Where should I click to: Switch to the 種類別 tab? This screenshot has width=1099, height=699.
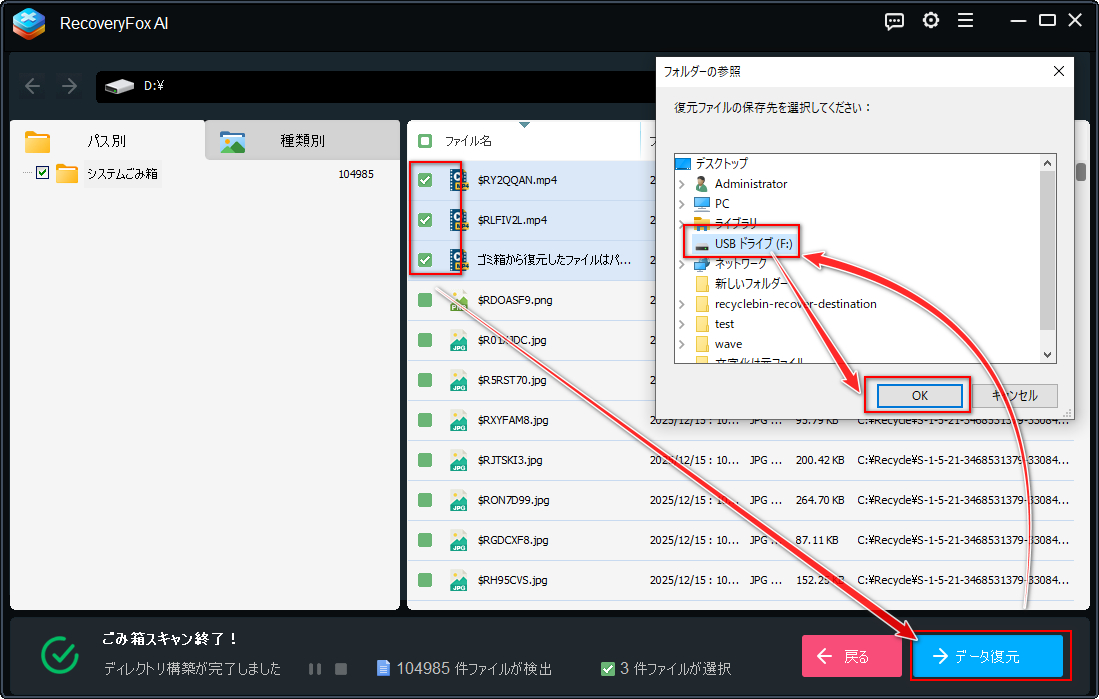coord(301,141)
